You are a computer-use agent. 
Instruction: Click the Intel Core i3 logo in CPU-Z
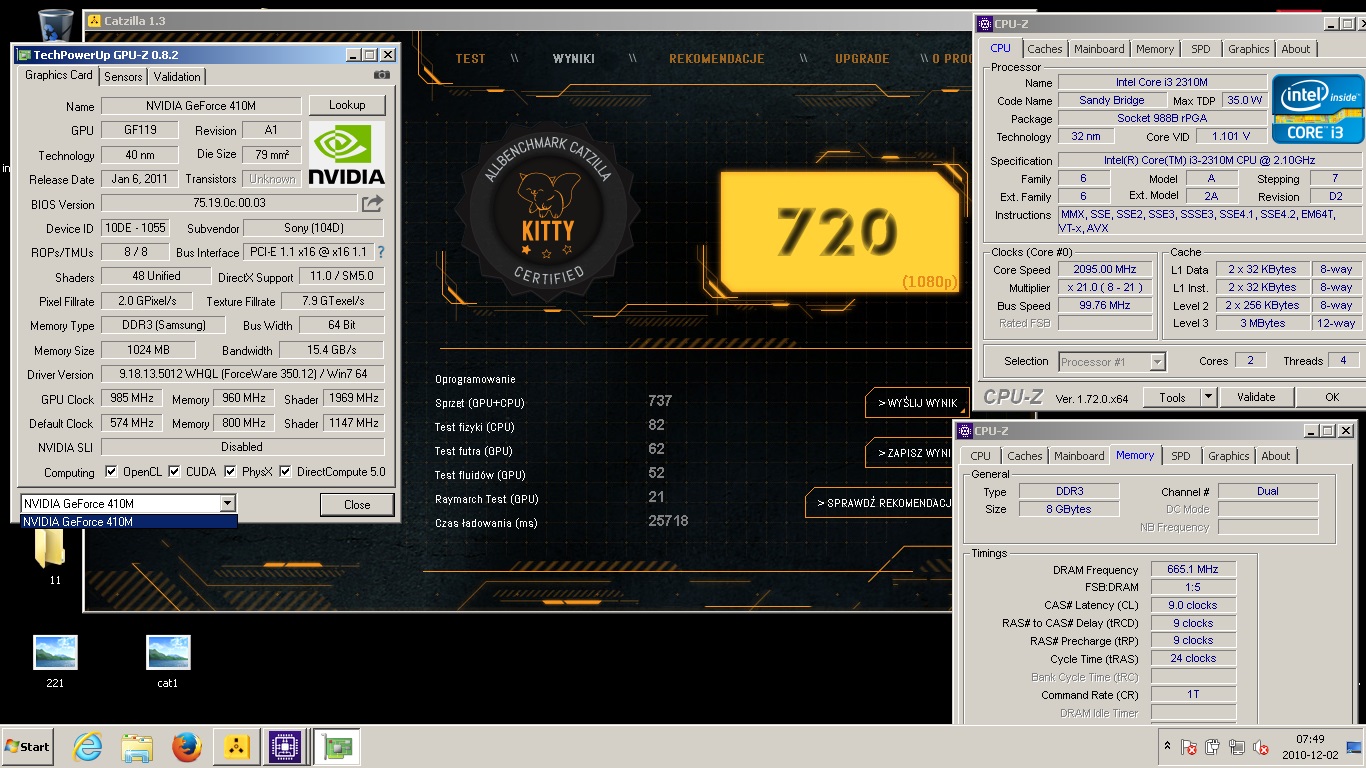pyautogui.click(x=1317, y=109)
